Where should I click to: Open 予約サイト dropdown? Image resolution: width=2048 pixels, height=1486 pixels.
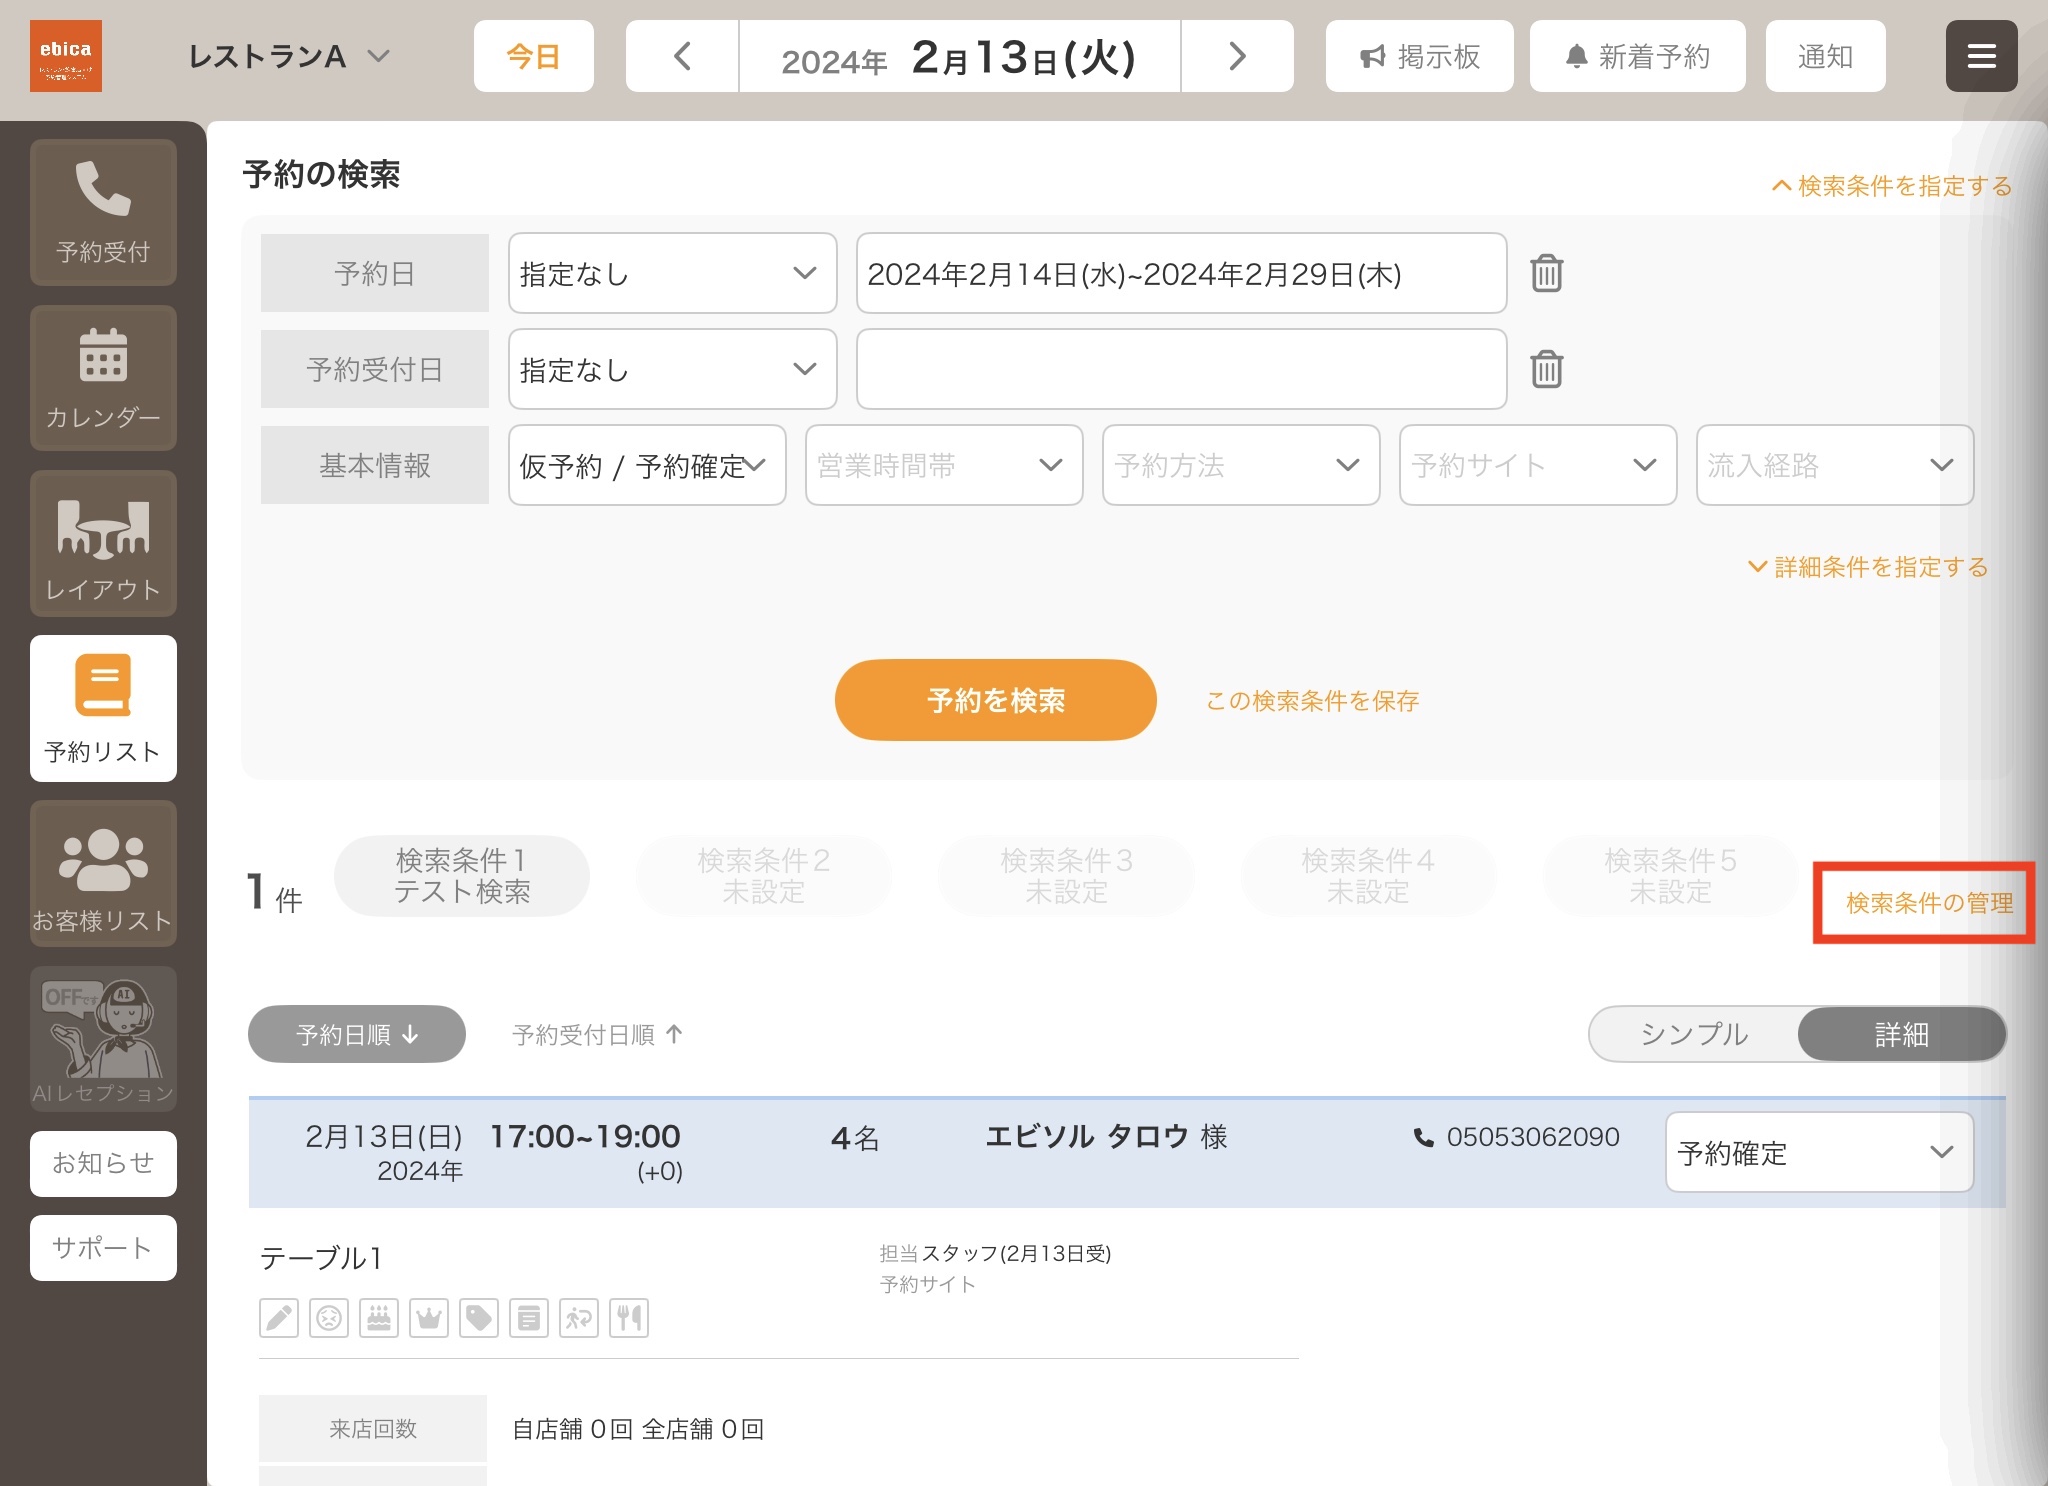point(1538,465)
